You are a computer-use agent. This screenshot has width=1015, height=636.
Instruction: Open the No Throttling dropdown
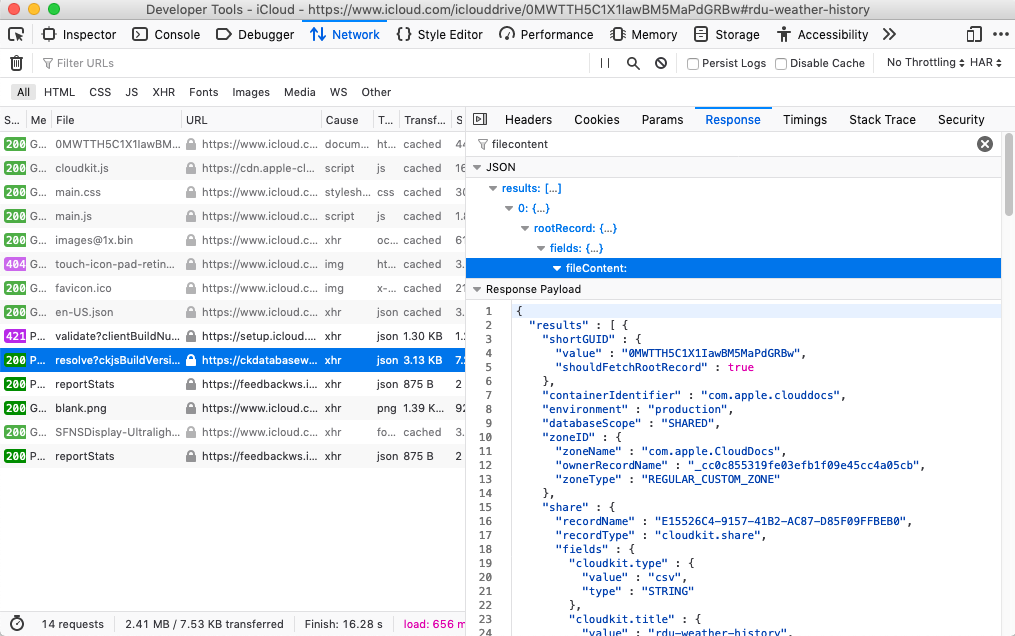click(922, 62)
